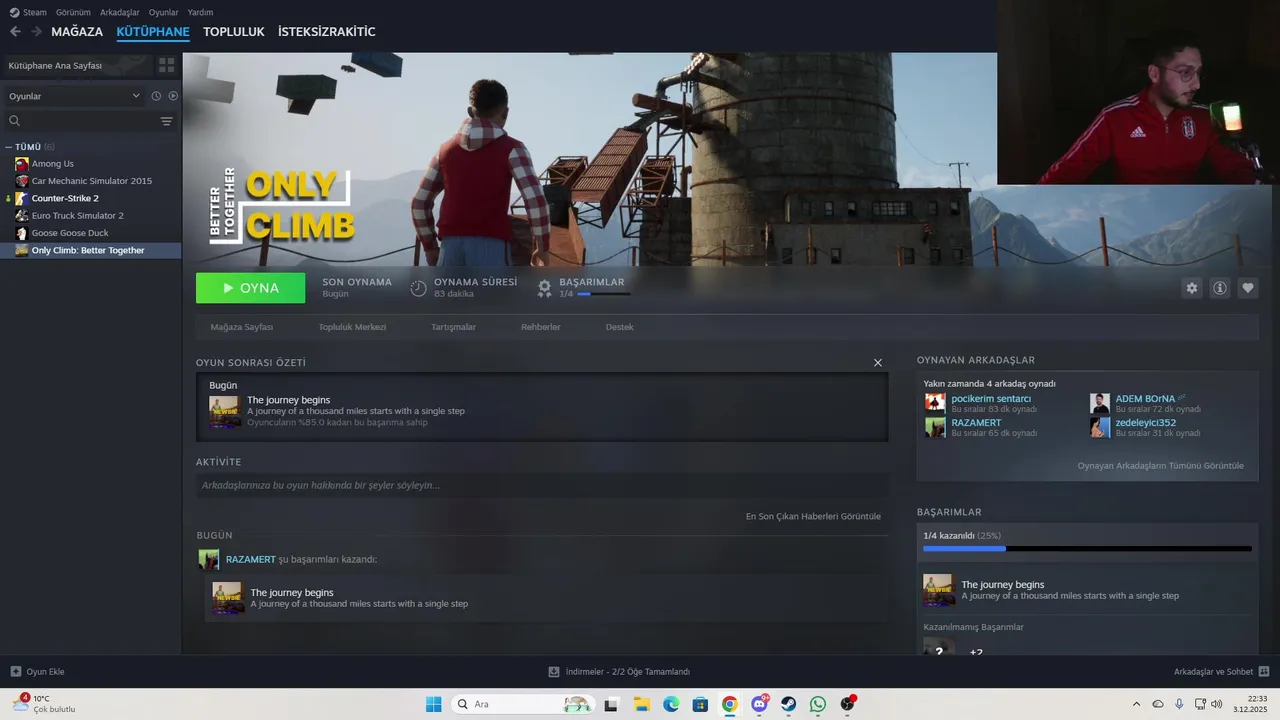Open library advanced filter icon
The width and height of the screenshot is (1280, 720).
click(x=166, y=121)
